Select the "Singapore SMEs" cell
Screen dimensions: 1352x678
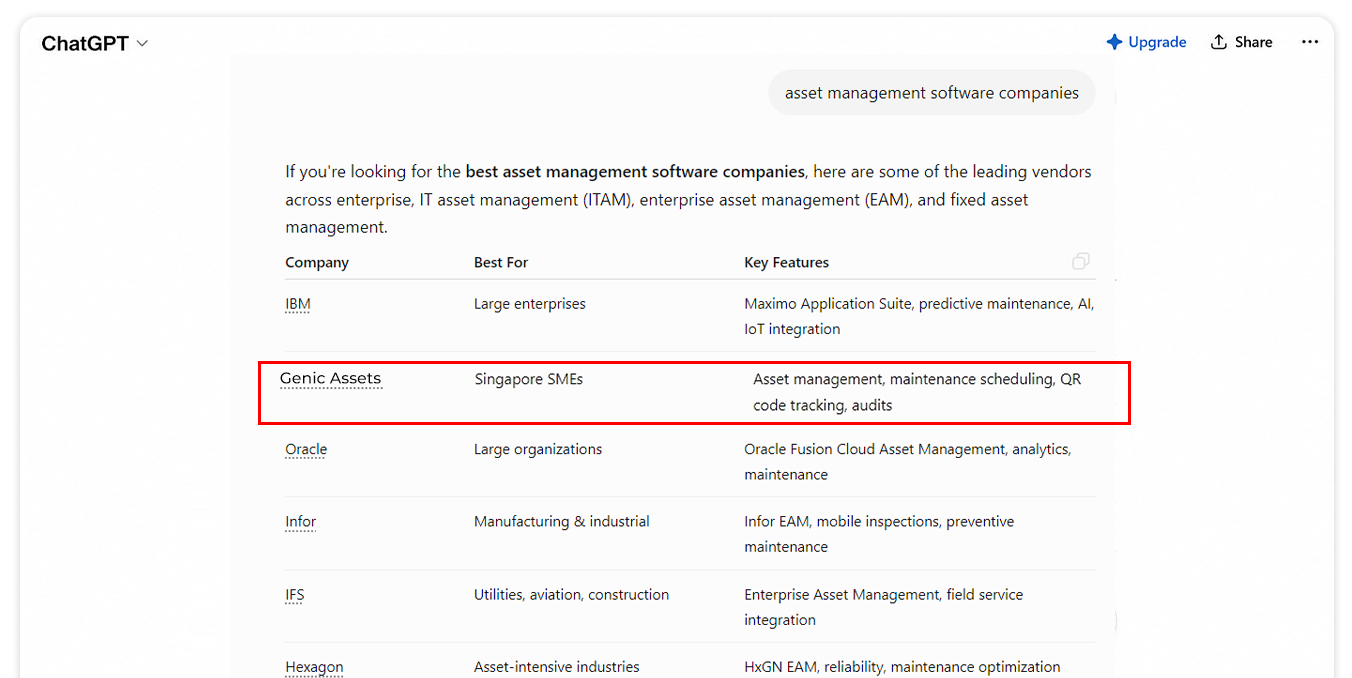coord(529,379)
